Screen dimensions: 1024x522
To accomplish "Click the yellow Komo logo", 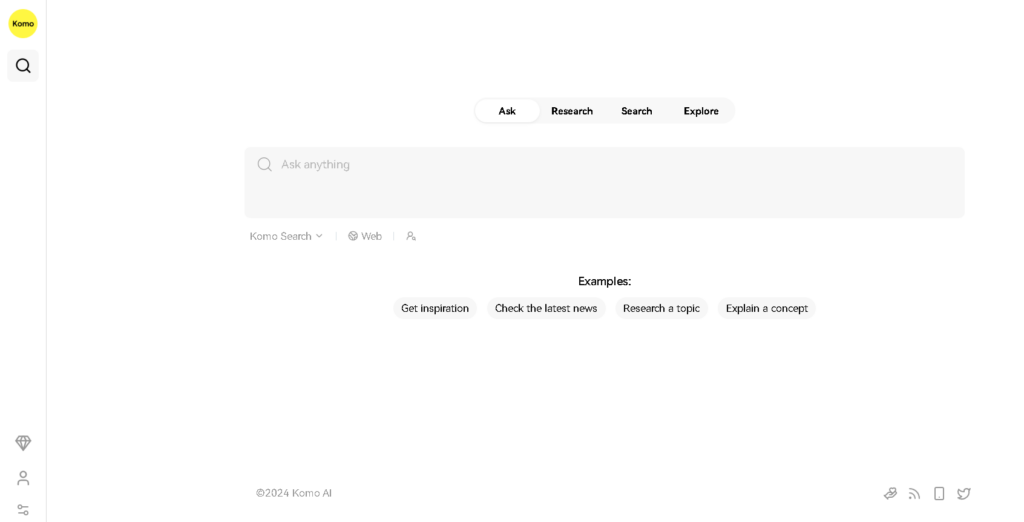I will click(23, 23).
